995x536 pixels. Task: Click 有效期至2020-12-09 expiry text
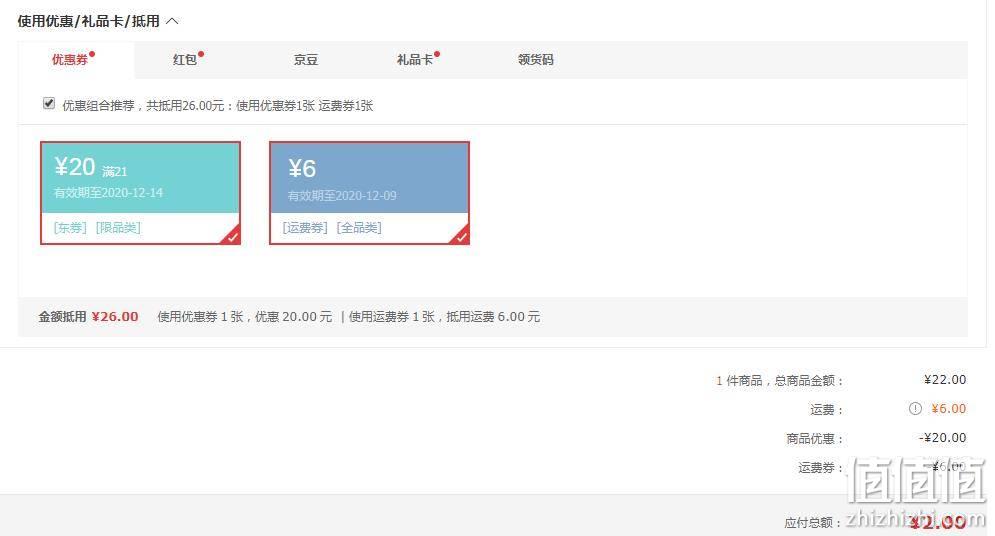point(342,196)
